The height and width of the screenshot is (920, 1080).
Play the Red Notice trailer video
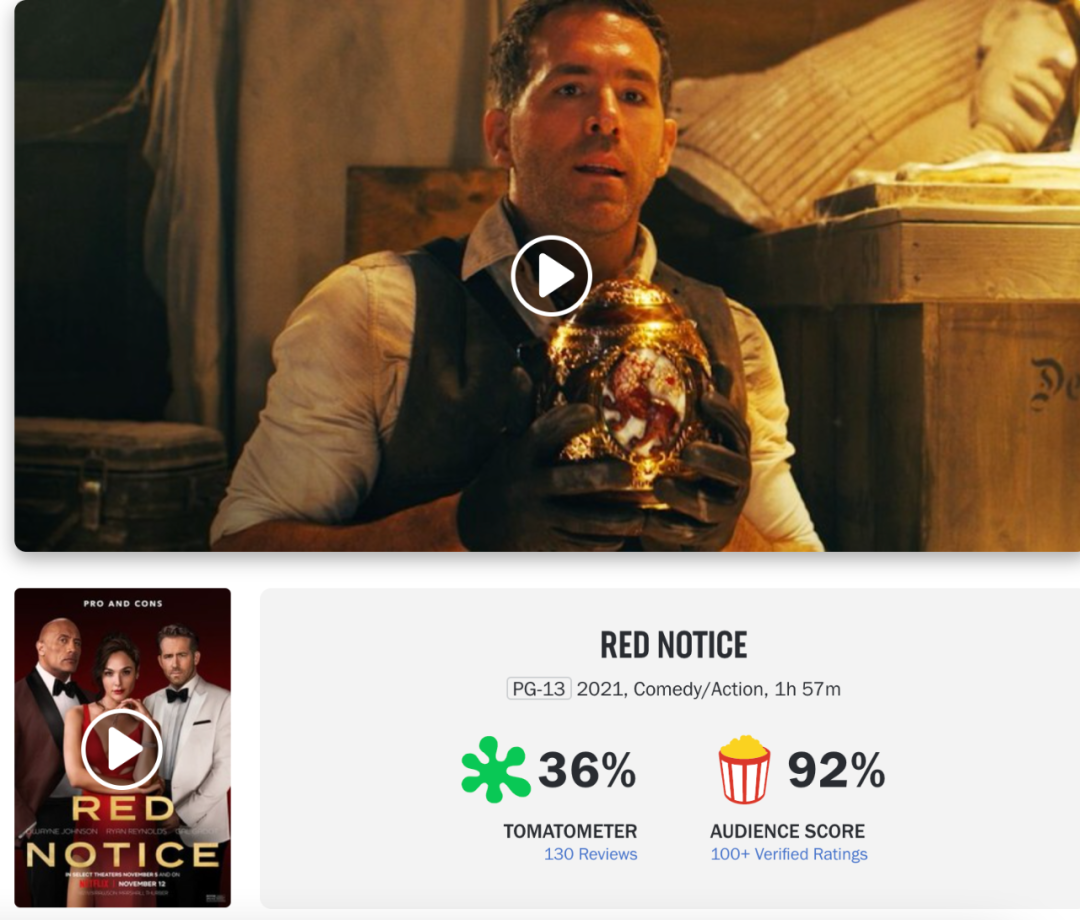click(551, 275)
